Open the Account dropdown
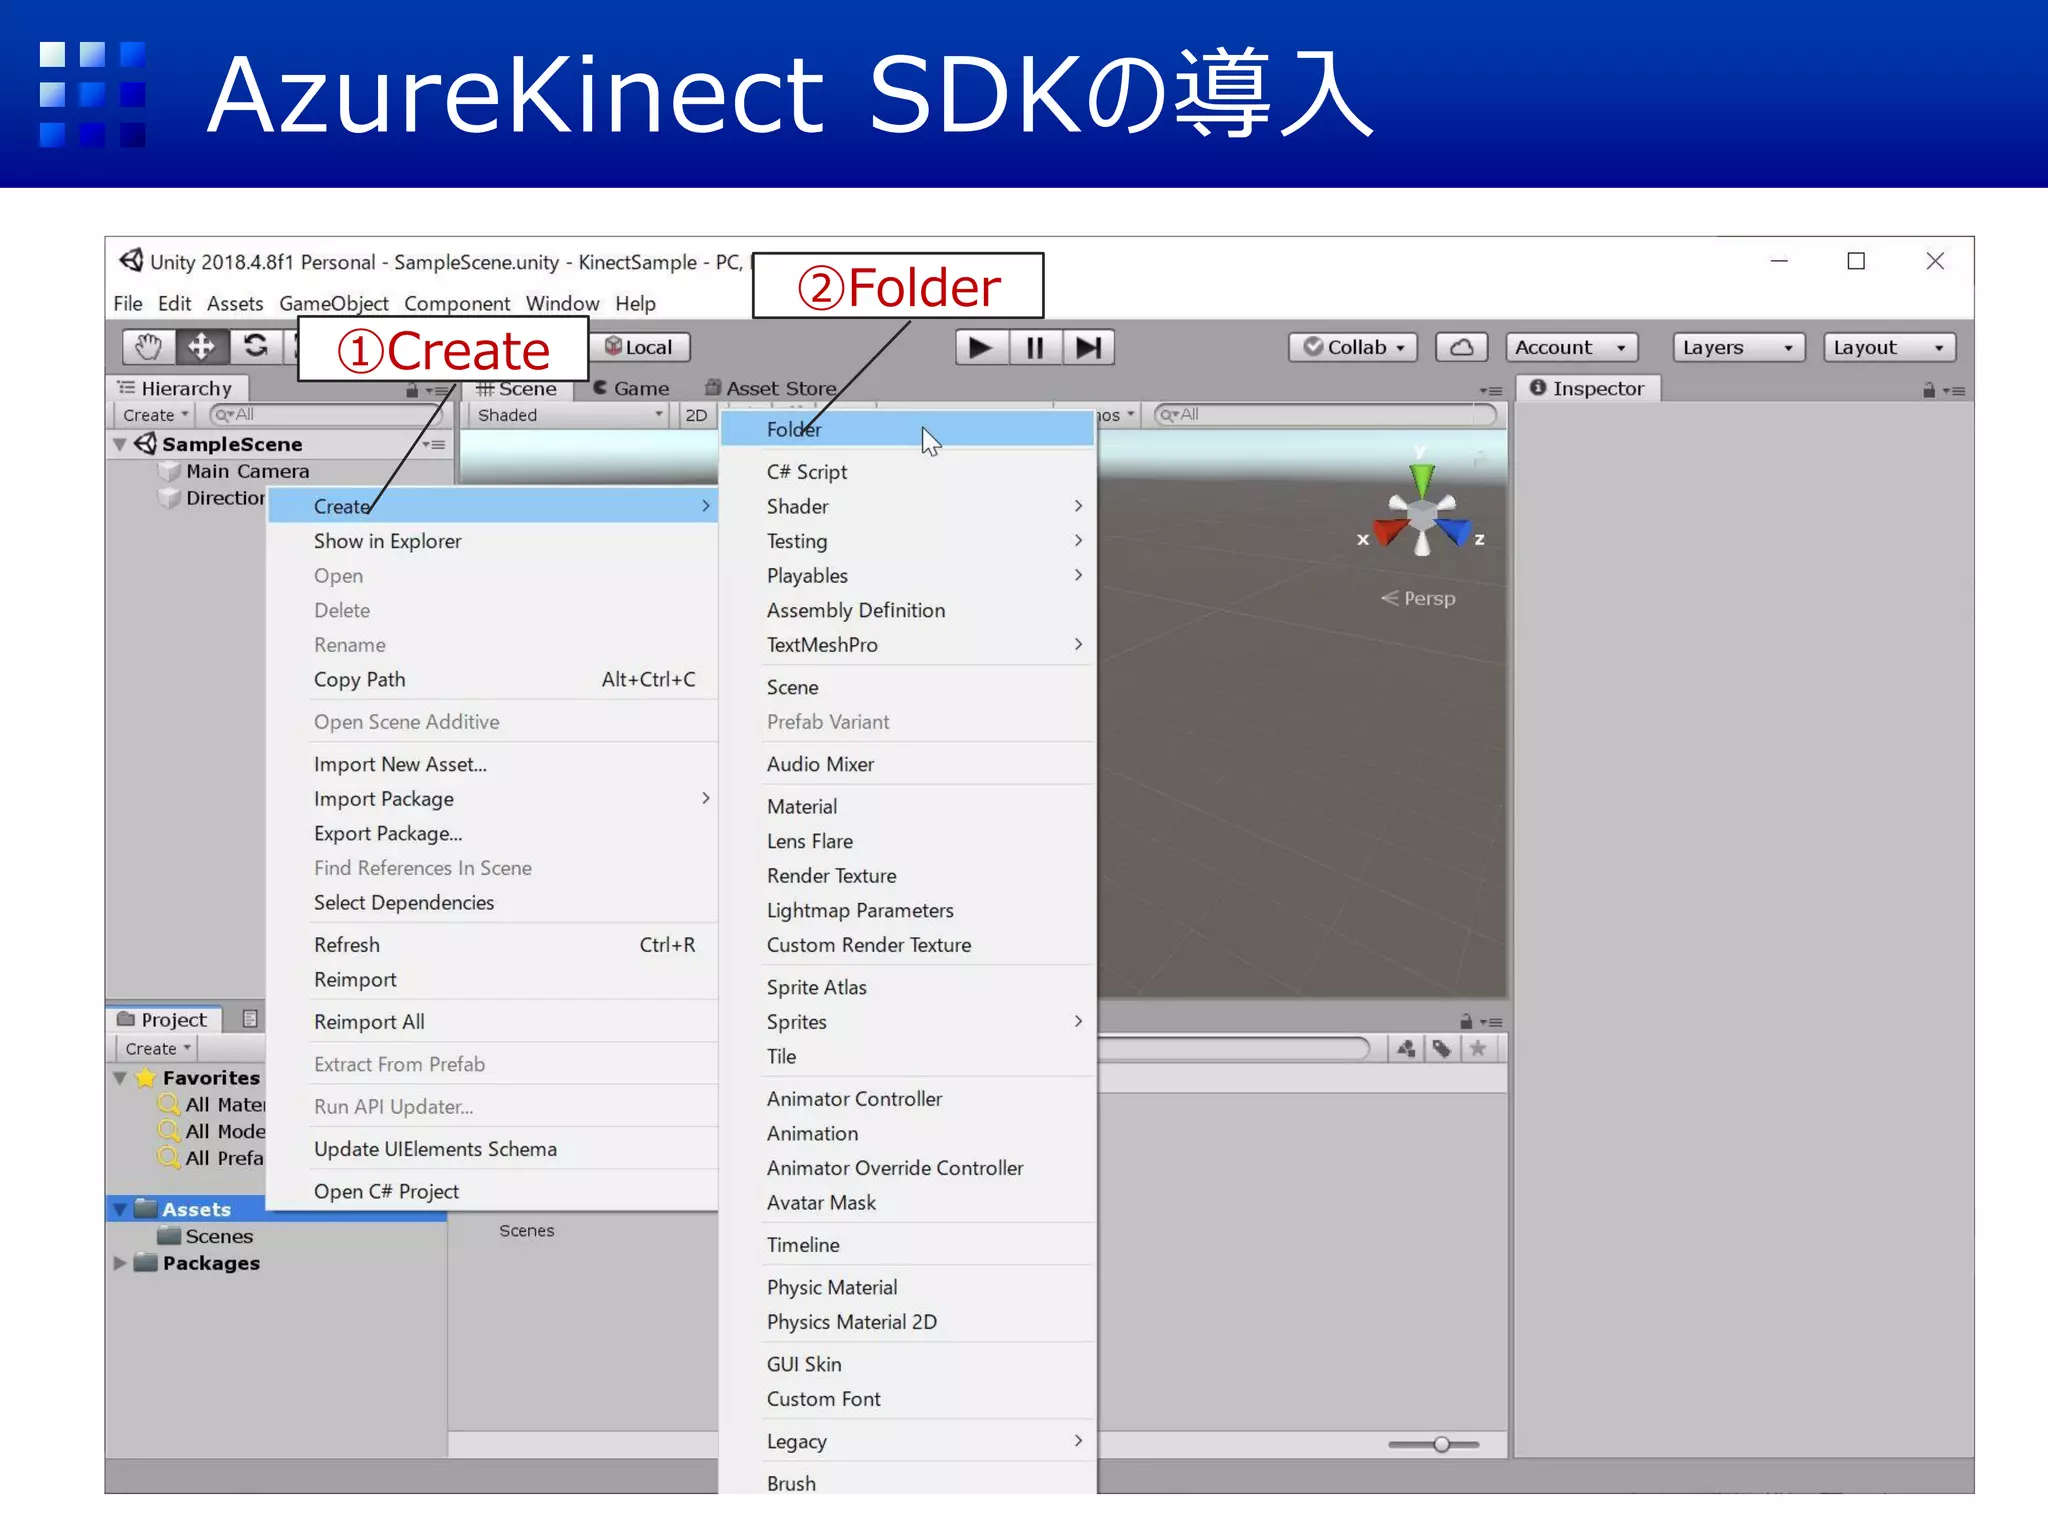Viewport: 2048px width, 1536px height. point(1571,347)
